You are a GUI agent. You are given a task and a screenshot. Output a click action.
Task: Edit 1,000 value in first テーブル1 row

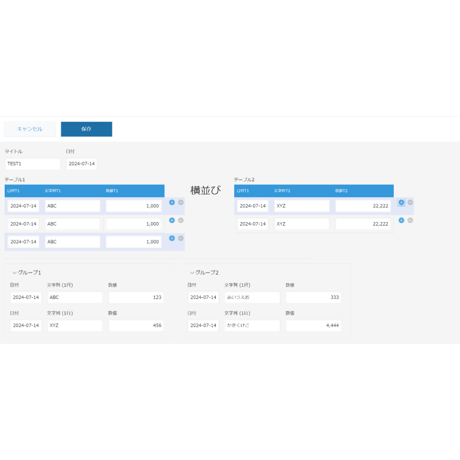click(134, 206)
